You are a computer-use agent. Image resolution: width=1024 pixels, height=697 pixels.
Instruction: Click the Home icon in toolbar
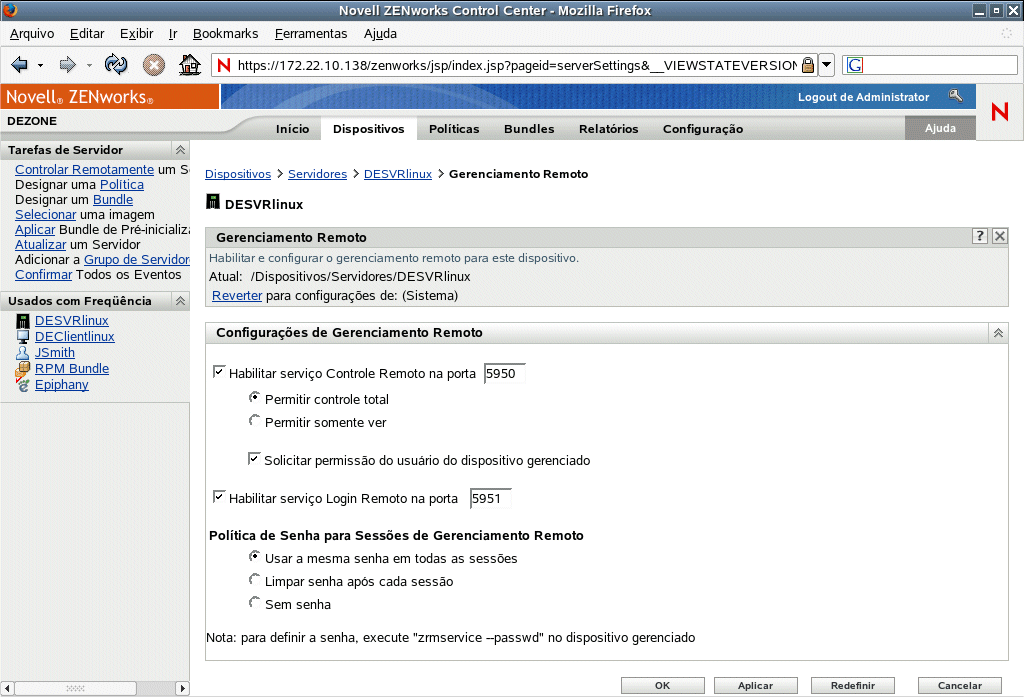pos(190,65)
